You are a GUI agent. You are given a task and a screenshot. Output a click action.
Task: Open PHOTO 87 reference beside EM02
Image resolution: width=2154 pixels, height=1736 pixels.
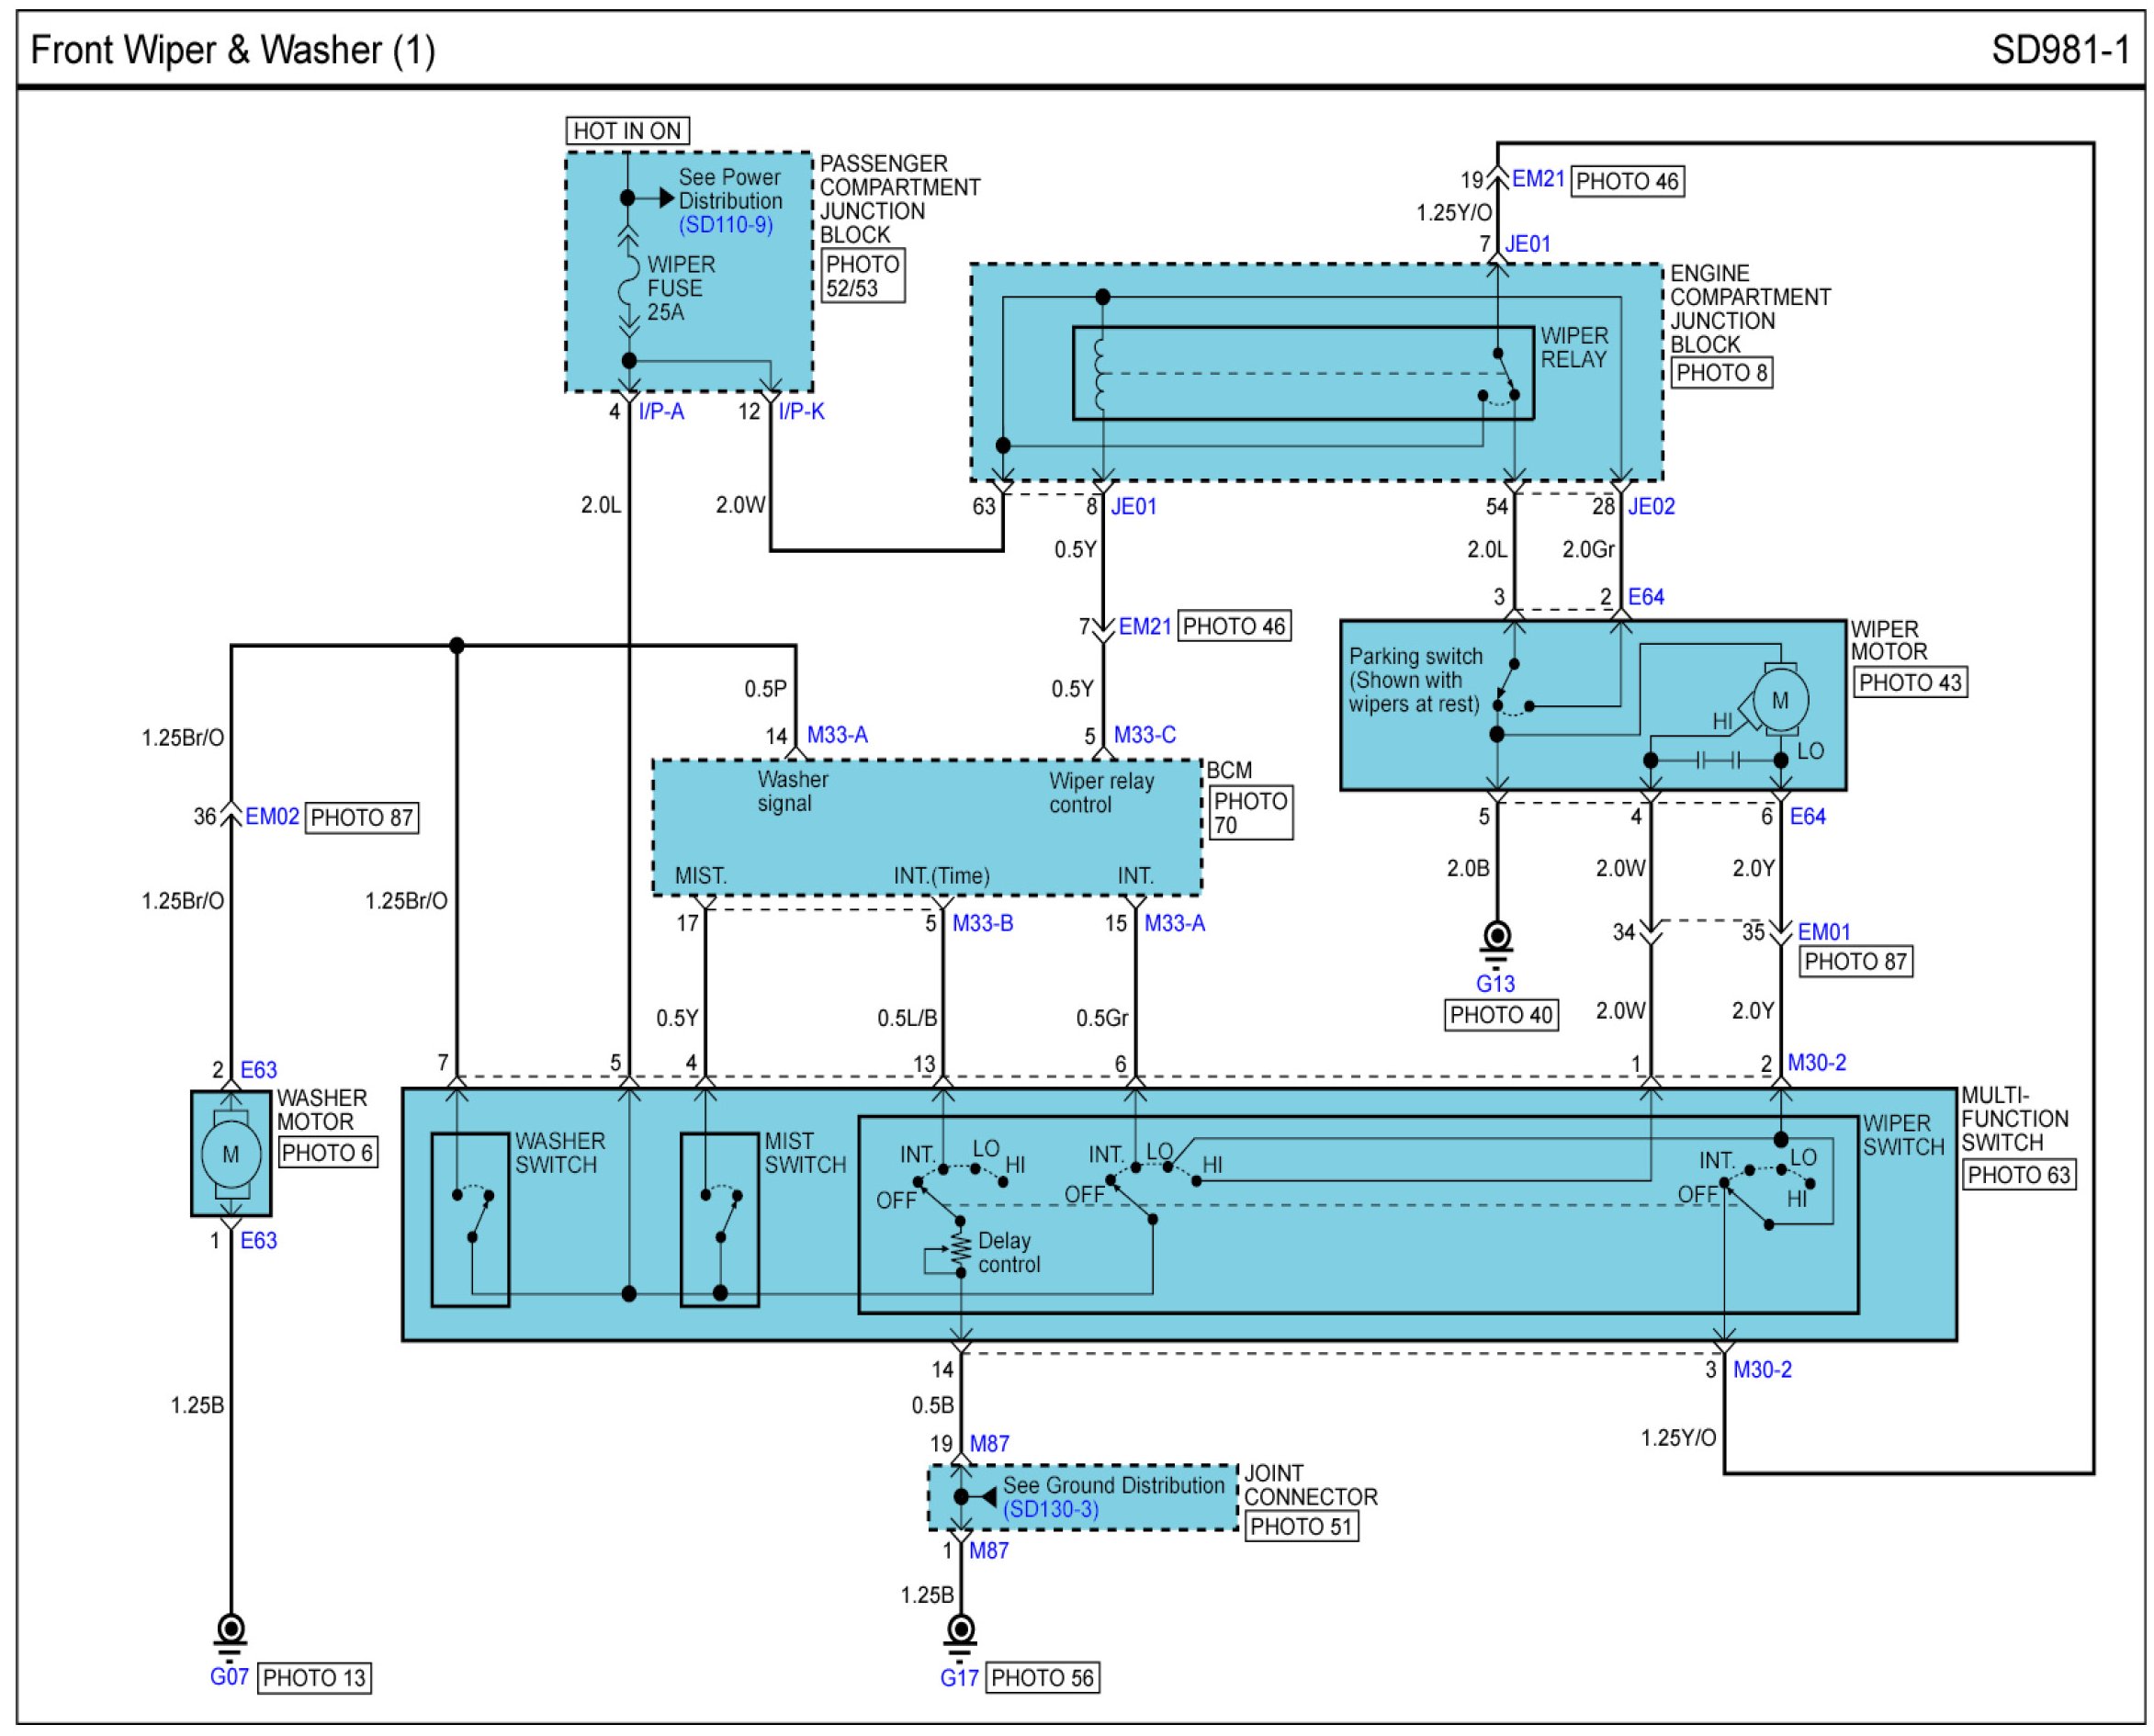tap(361, 818)
